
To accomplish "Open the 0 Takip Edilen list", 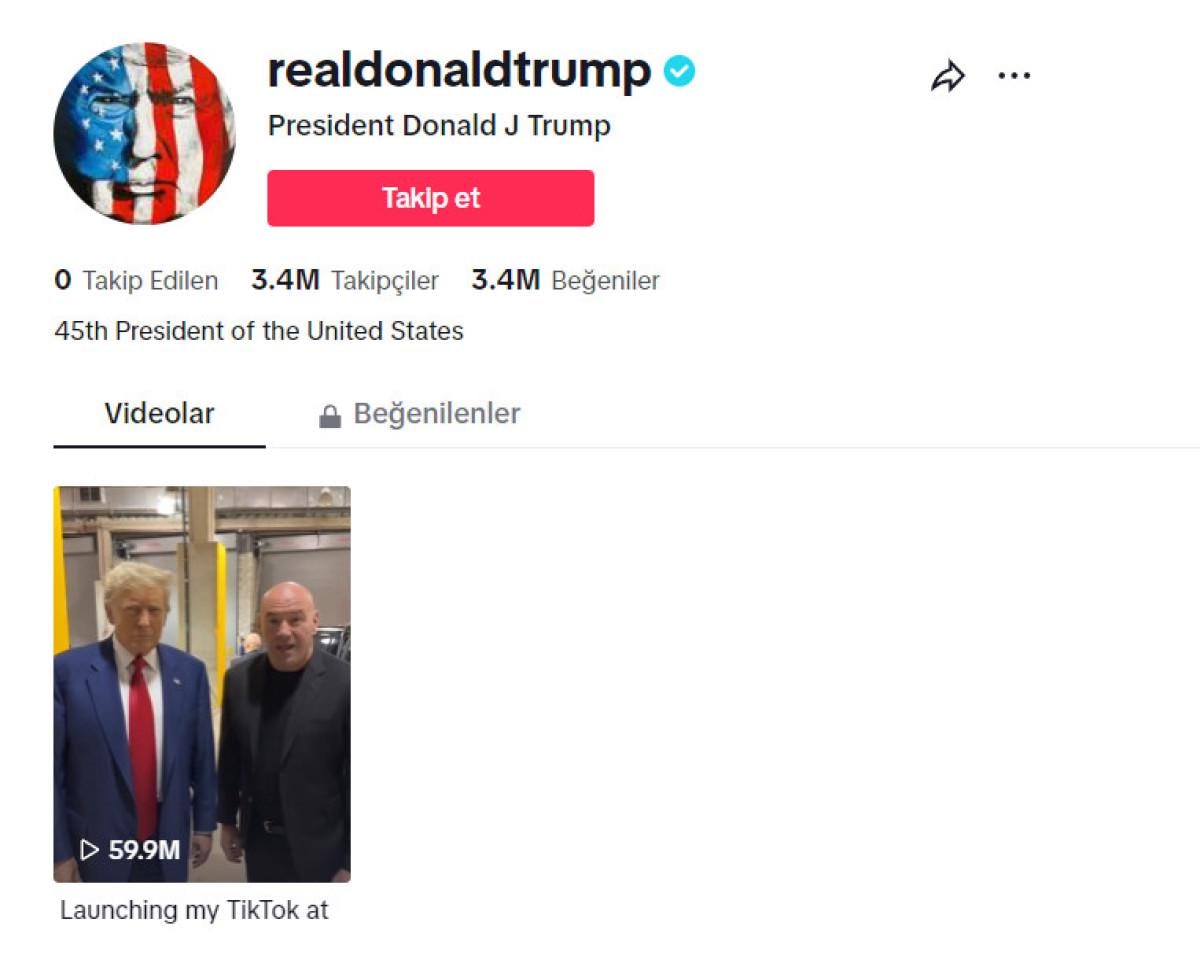I will [136, 281].
